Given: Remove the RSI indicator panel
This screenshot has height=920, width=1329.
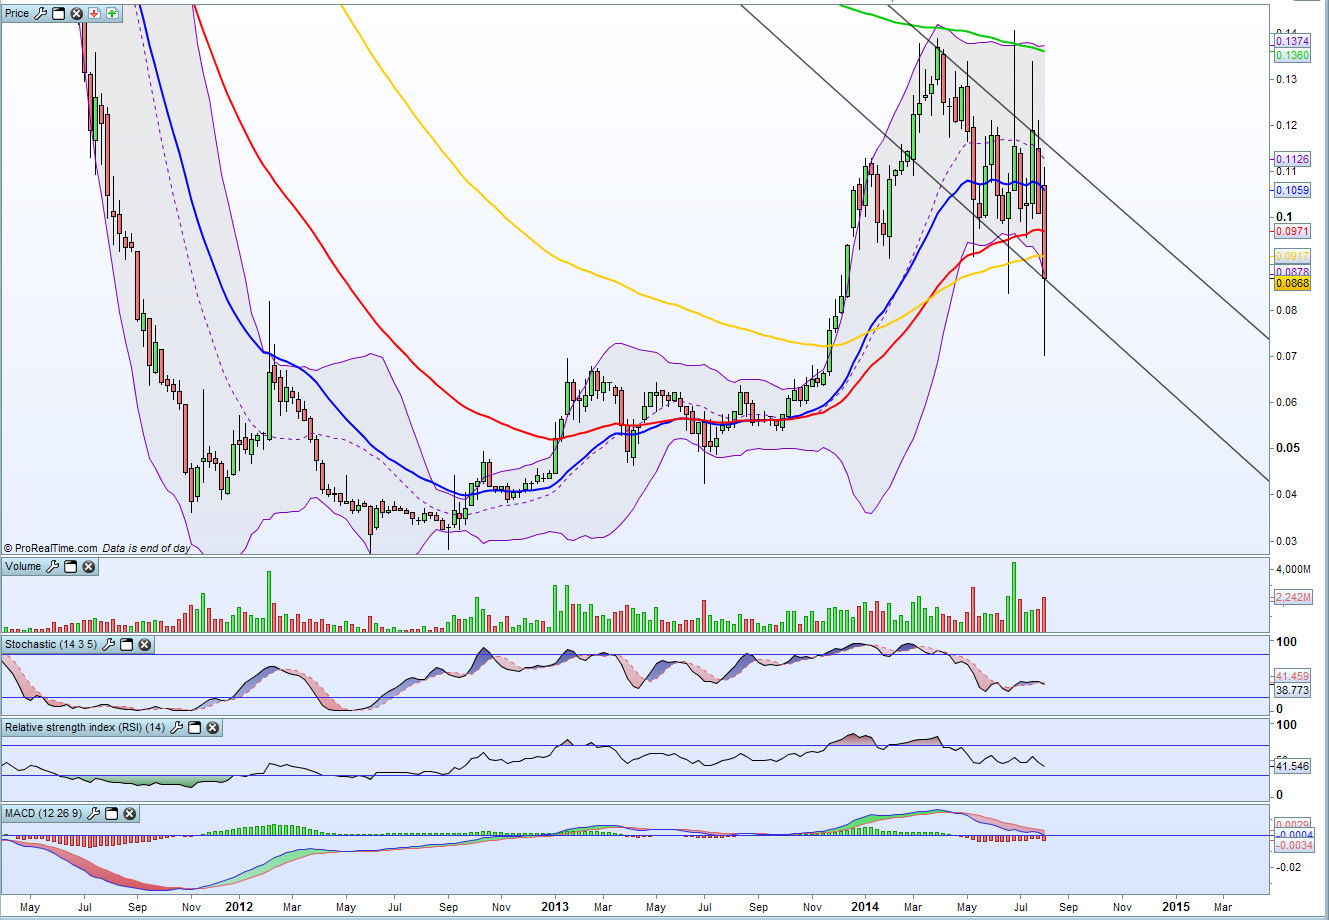Looking at the screenshot, I should point(213,727).
